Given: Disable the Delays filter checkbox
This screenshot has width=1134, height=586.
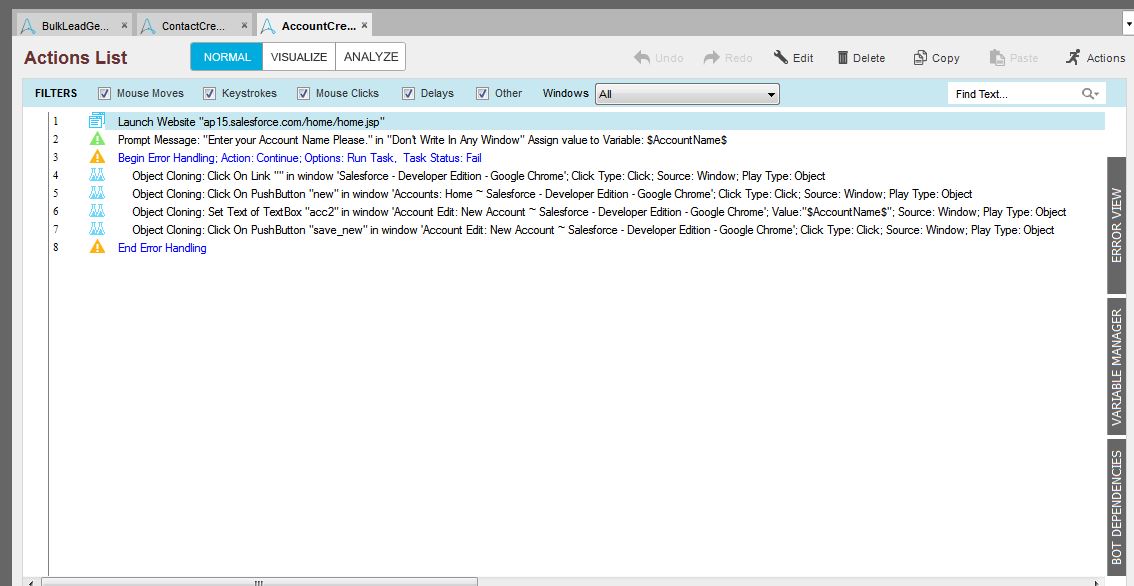Looking at the screenshot, I should click(x=408, y=94).
